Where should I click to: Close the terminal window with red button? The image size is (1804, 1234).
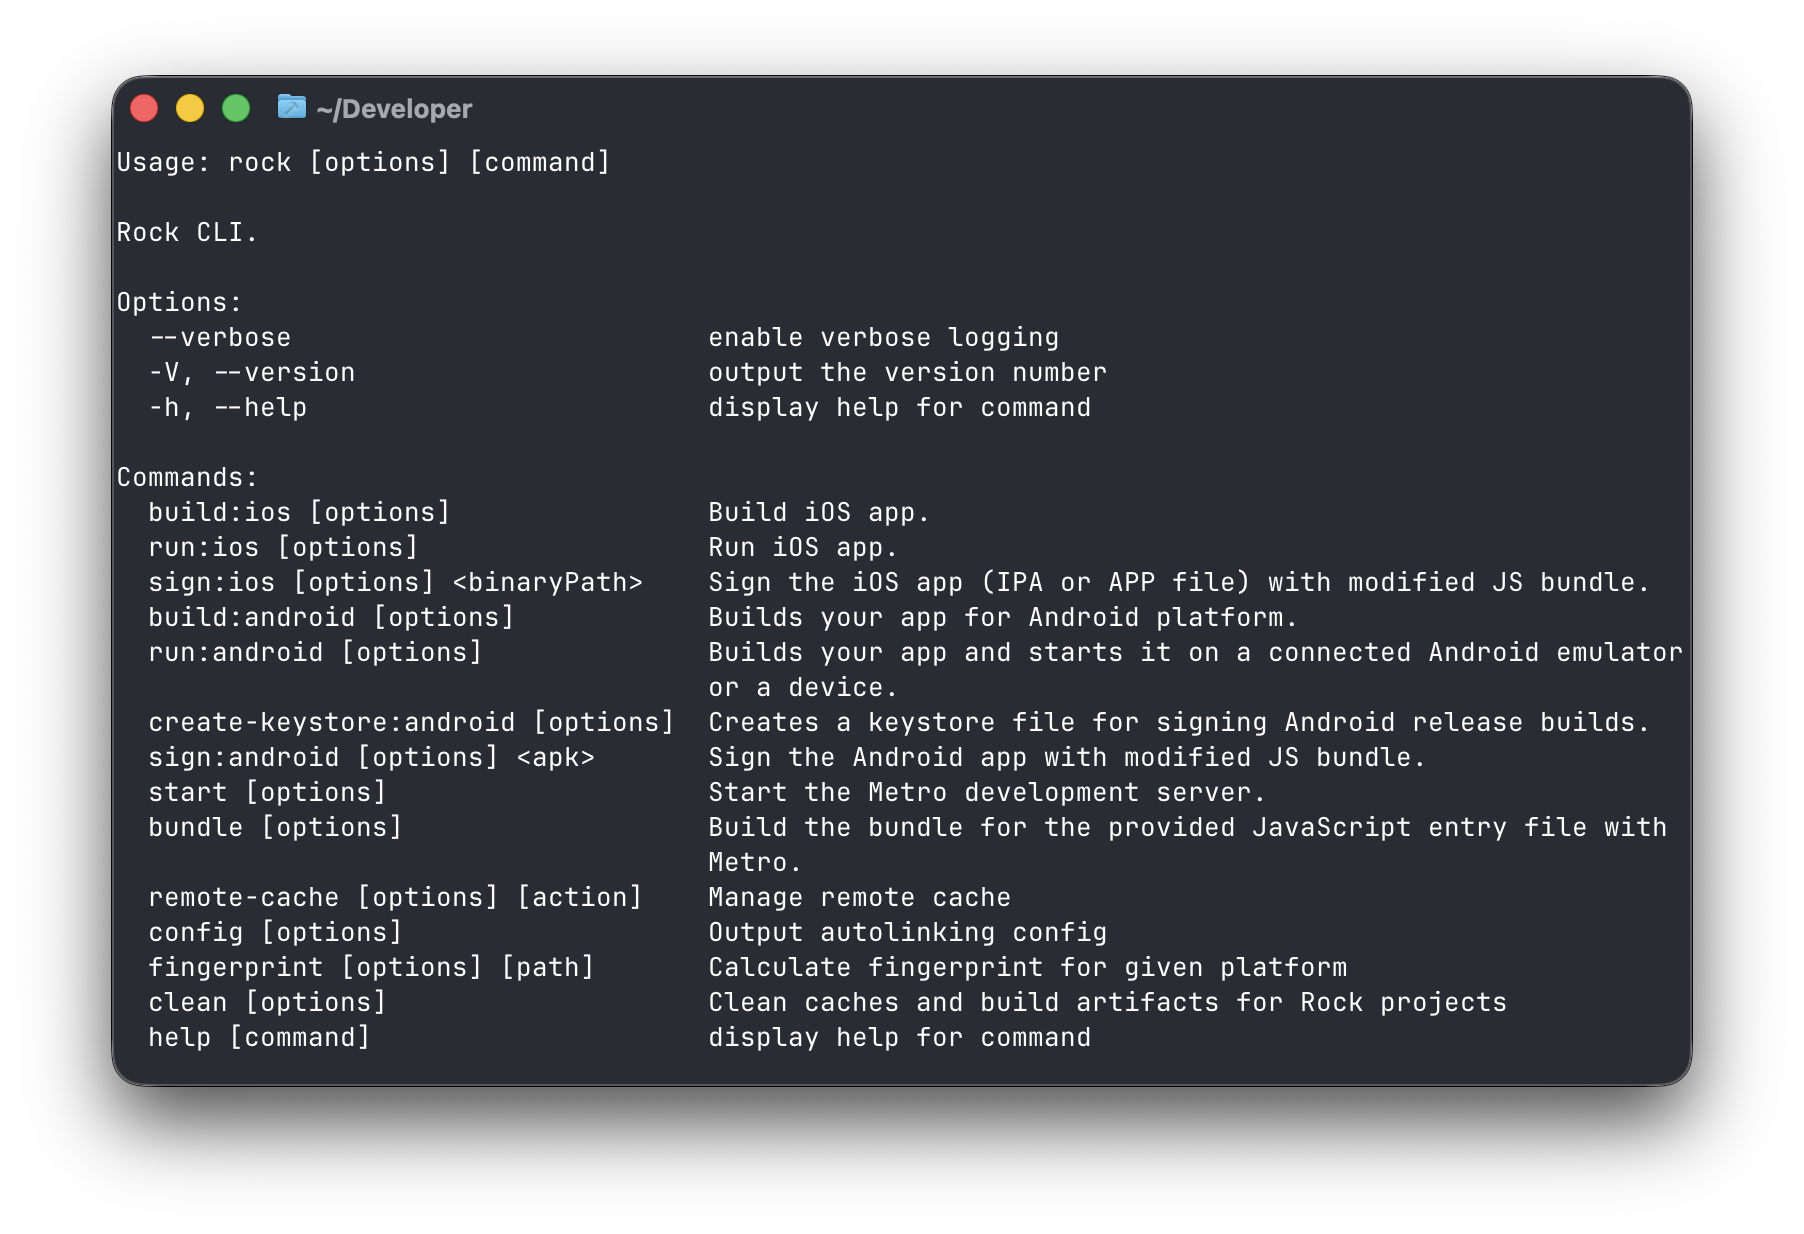pos(144,108)
